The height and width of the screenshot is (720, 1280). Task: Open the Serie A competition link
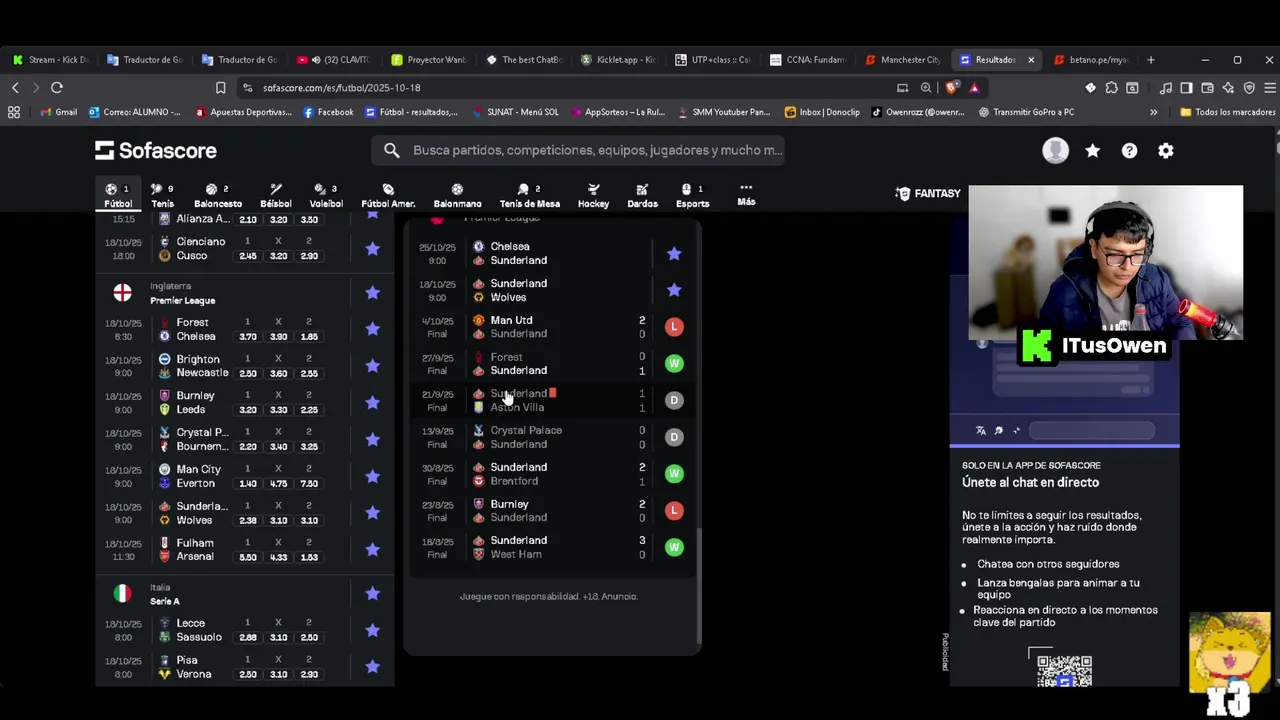(165, 601)
